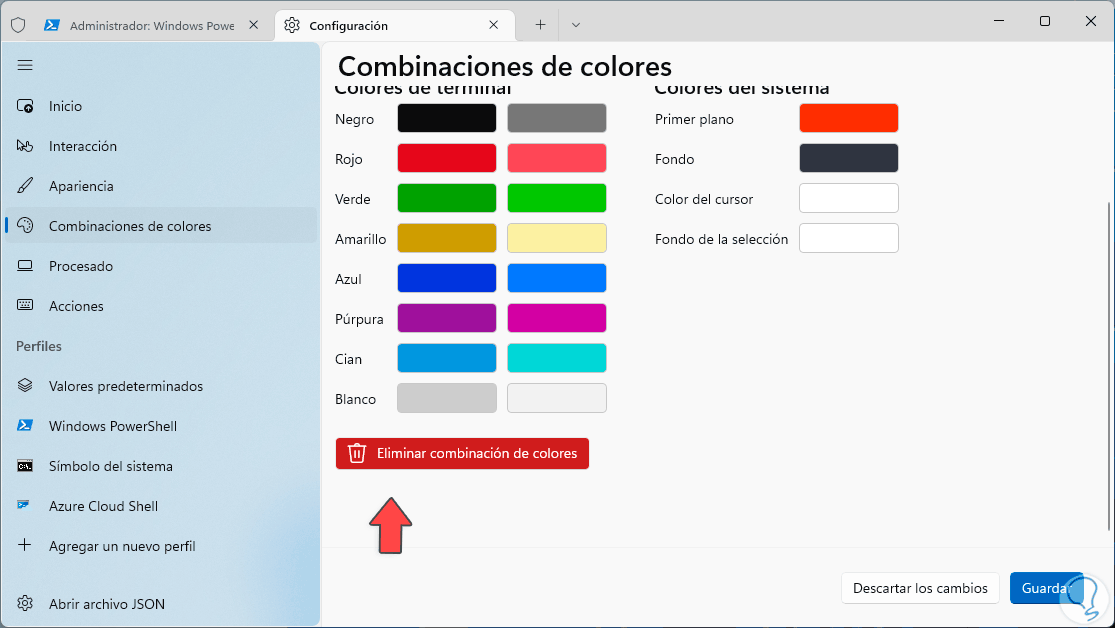Click the dark Rojo color swatch
This screenshot has height=628, width=1115.
coord(446,158)
